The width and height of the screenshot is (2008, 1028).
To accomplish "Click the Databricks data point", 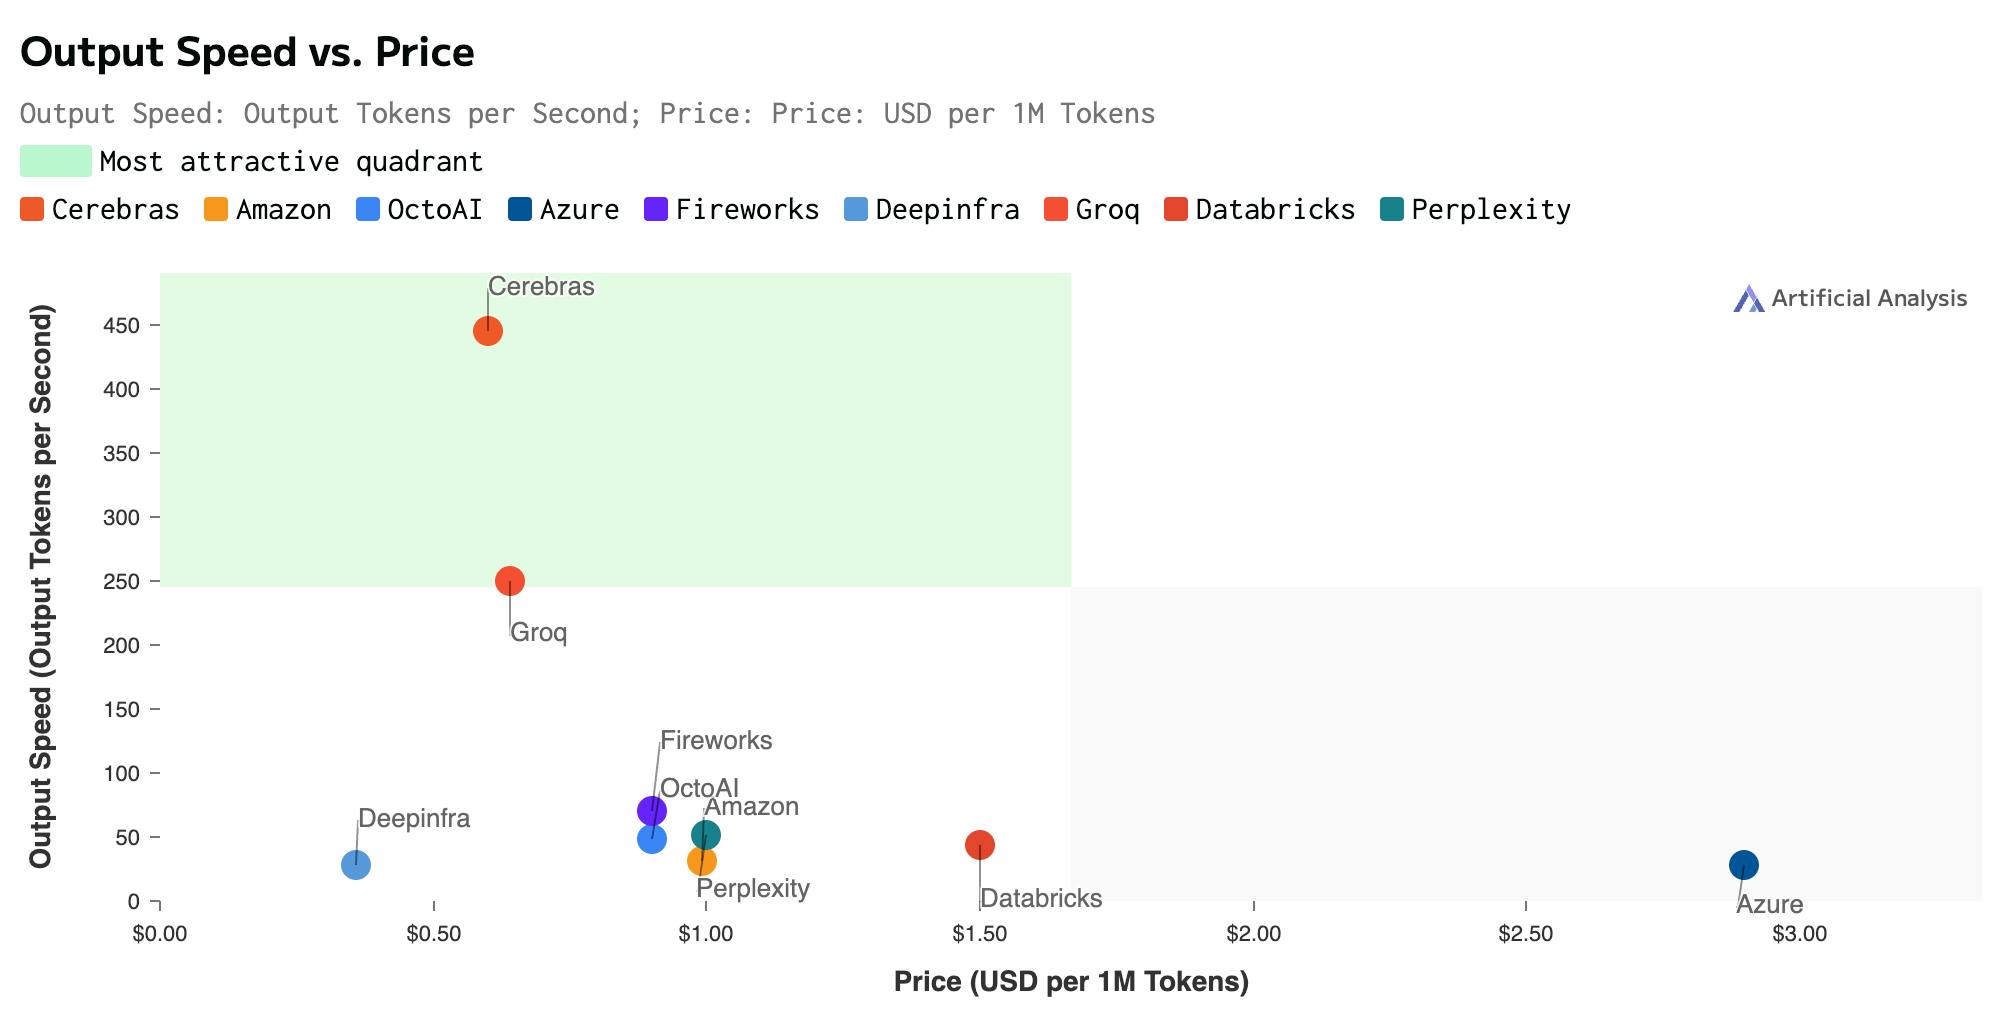I will (980, 845).
